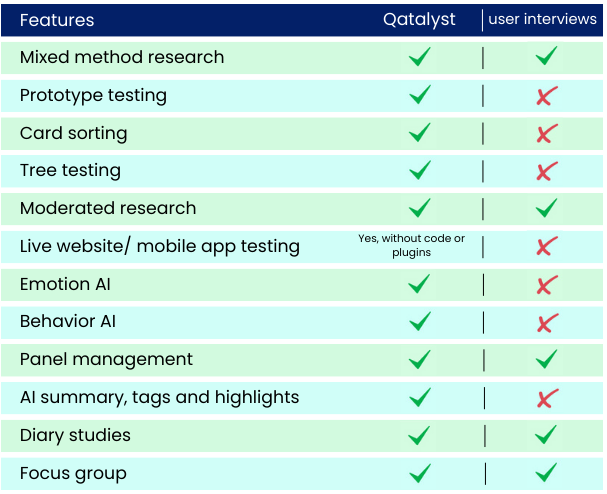Click the Features header label
This screenshot has height=494, width=607.
click(x=57, y=20)
